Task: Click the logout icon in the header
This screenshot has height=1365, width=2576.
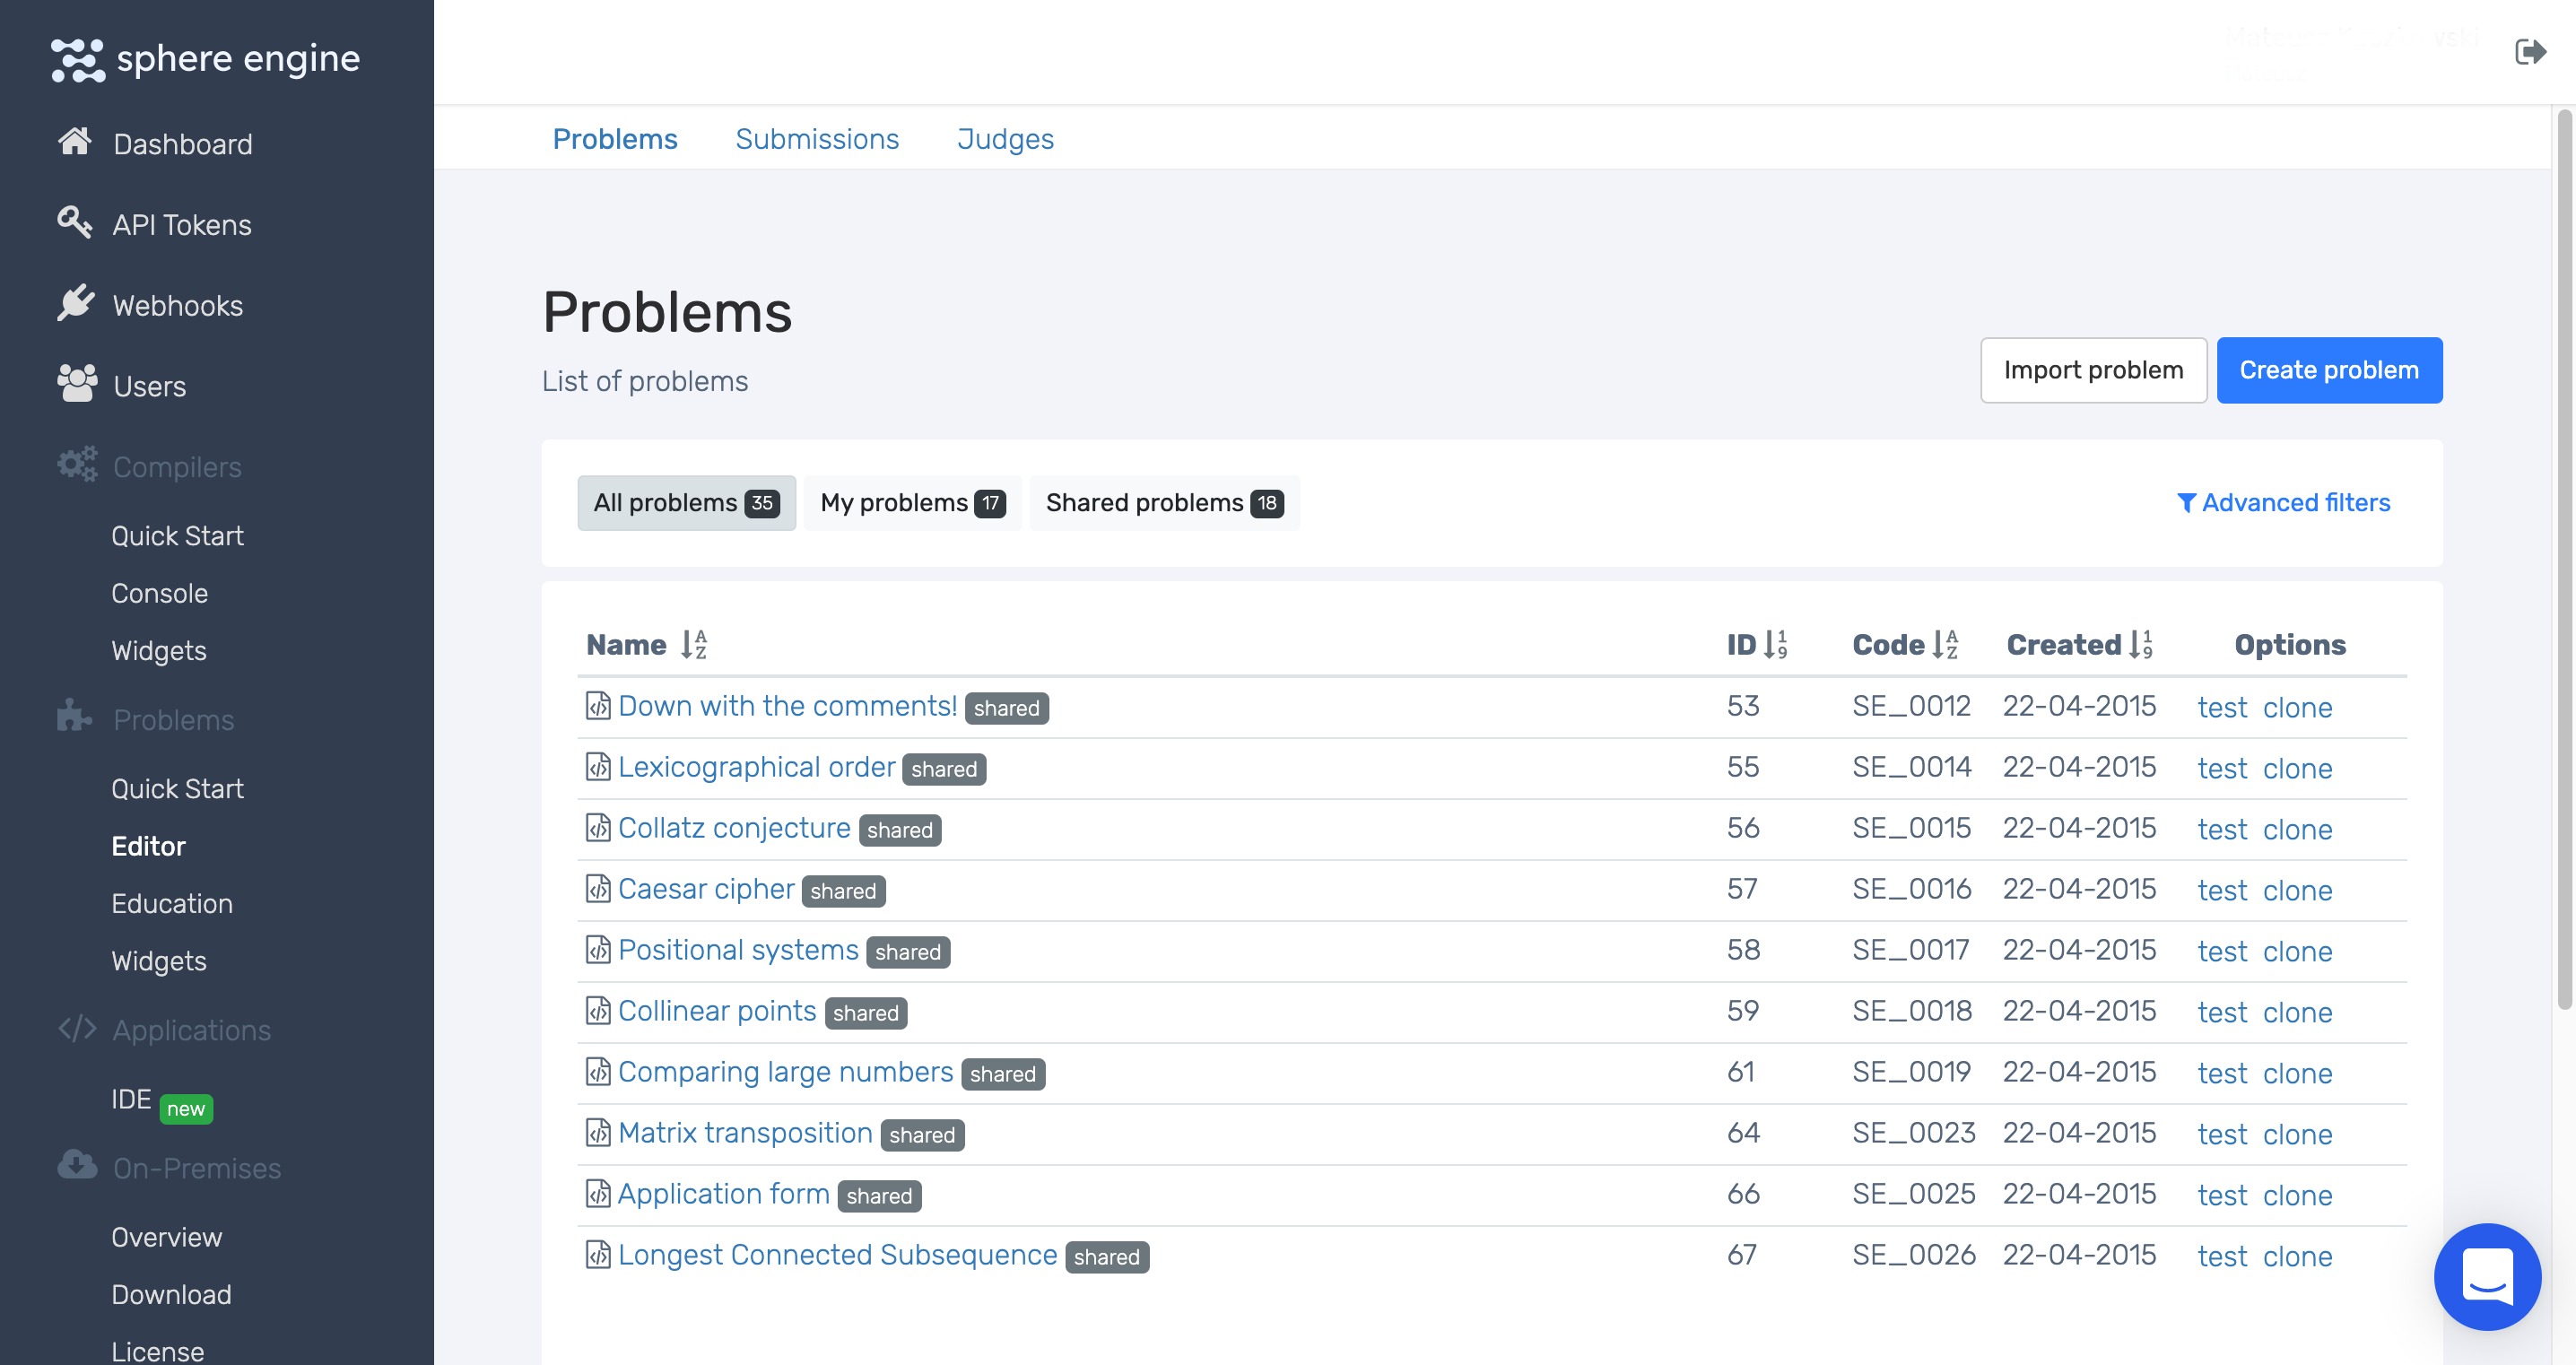Action: point(2529,52)
